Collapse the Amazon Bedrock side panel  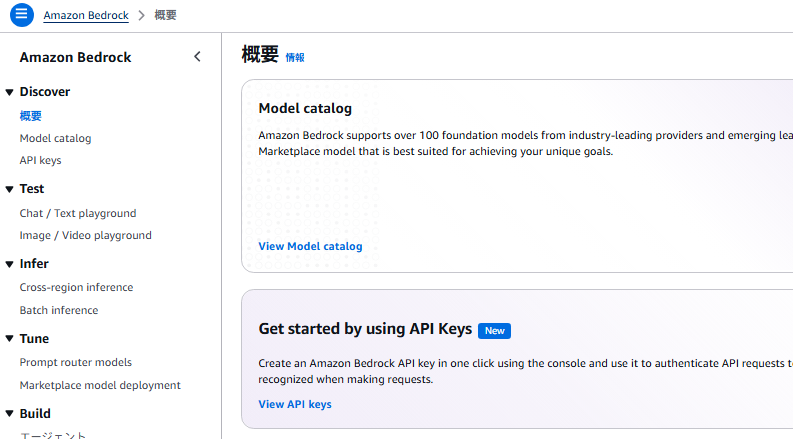[x=197, y=57]
